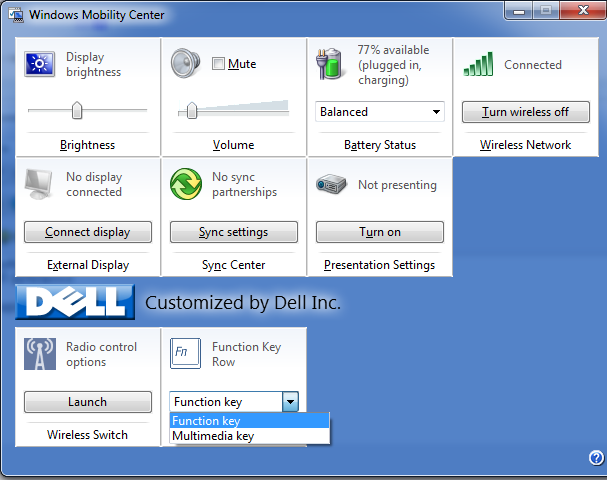Click the Not presenting status text
Screen dimensions: 607x480
point(397,185)
